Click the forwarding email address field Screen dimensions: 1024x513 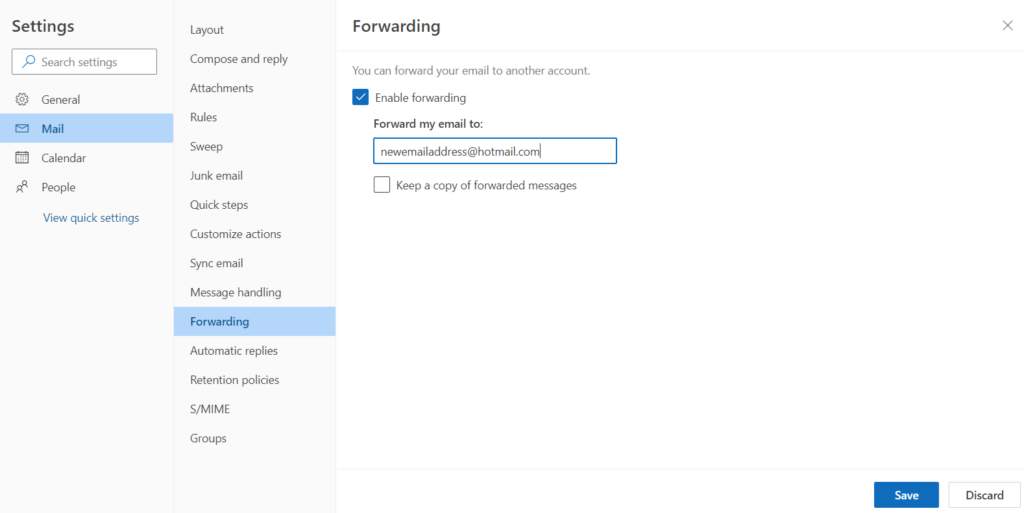[495, 151]
